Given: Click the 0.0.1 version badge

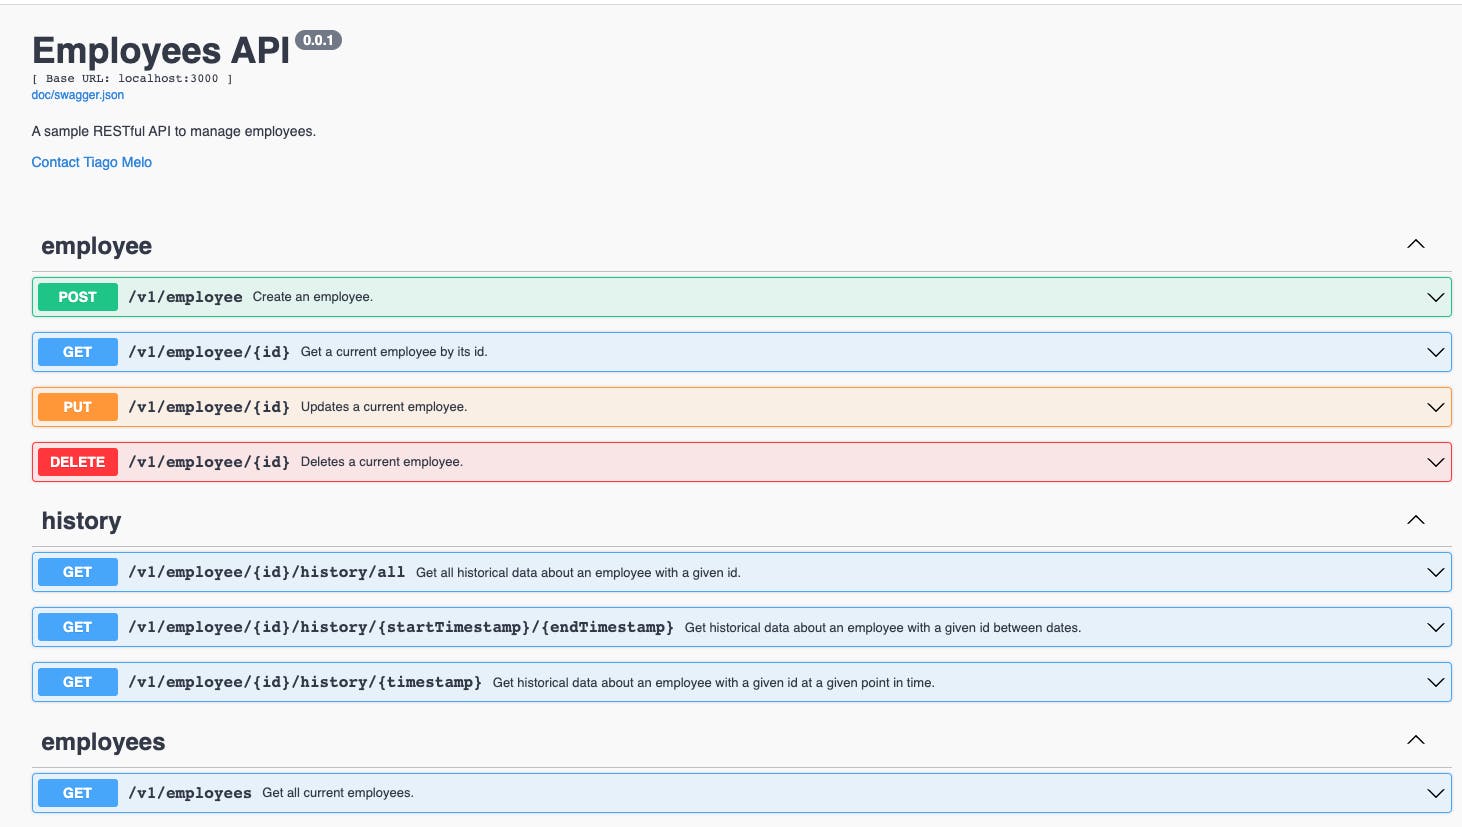Looking at the screenshot, I should [318, 40].
